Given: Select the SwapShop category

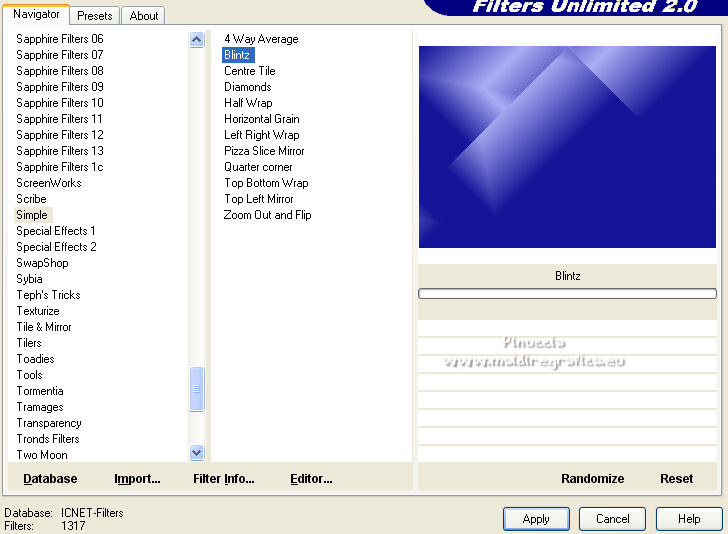Looking at the screenshot, I should tap(42, 263).
